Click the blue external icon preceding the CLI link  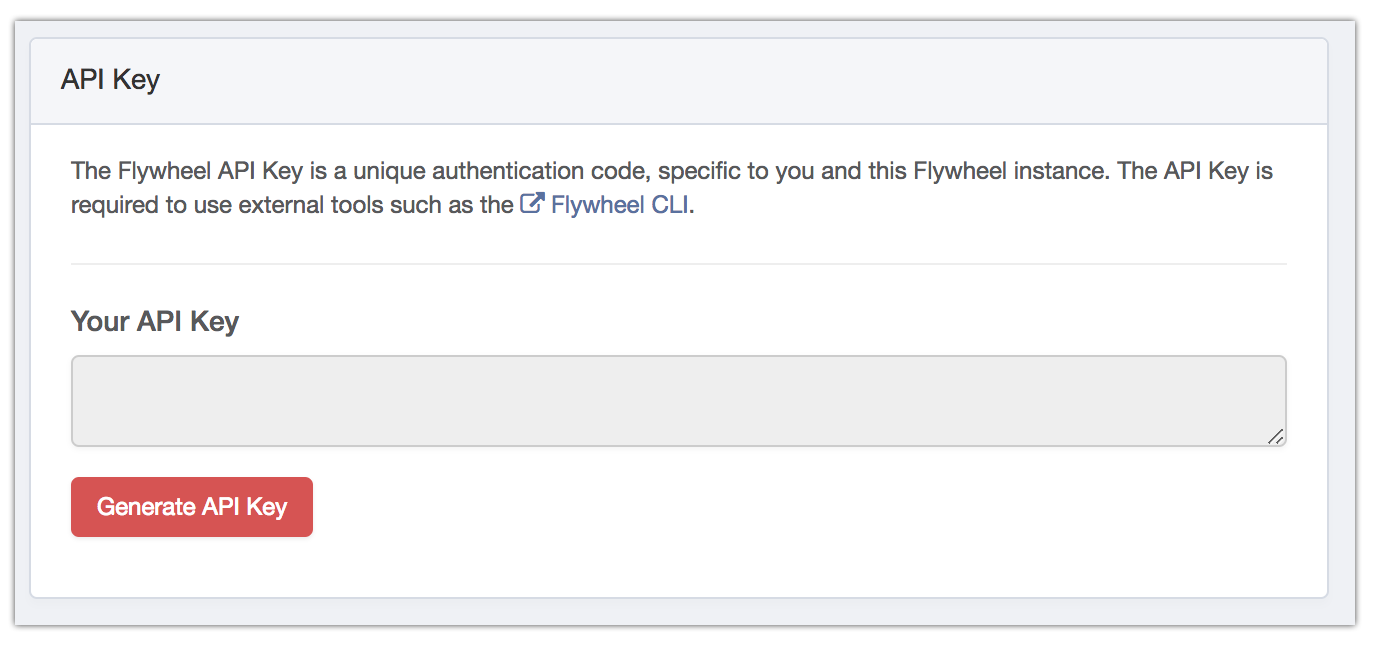point(531,204)
